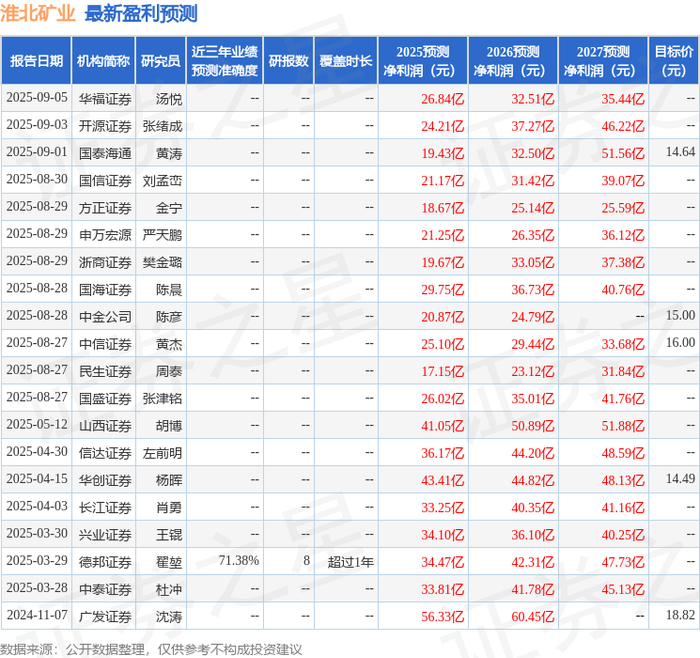Select the 开源证券 institution cell
This screenshot has height=658, width=700.
pyautogui.click(x=105, y=126)
